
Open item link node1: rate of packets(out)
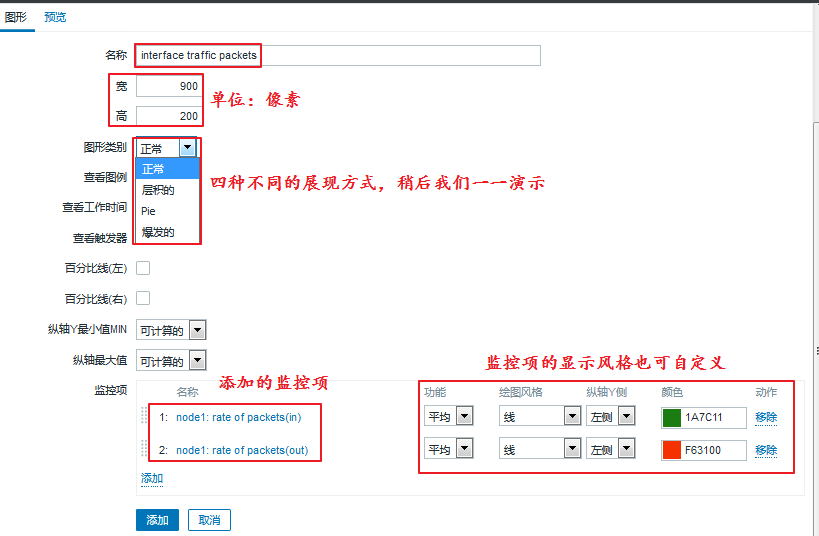[242, 450]
